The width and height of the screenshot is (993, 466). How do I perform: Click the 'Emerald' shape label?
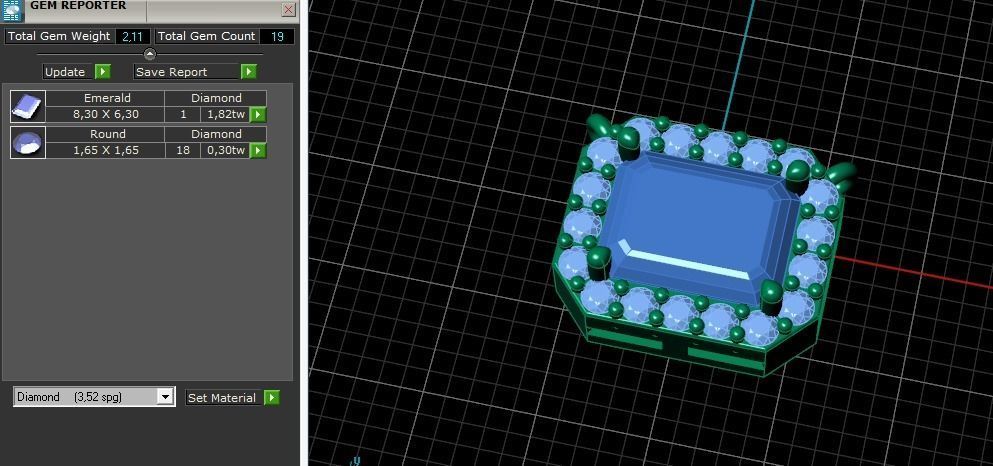(107, 98)
